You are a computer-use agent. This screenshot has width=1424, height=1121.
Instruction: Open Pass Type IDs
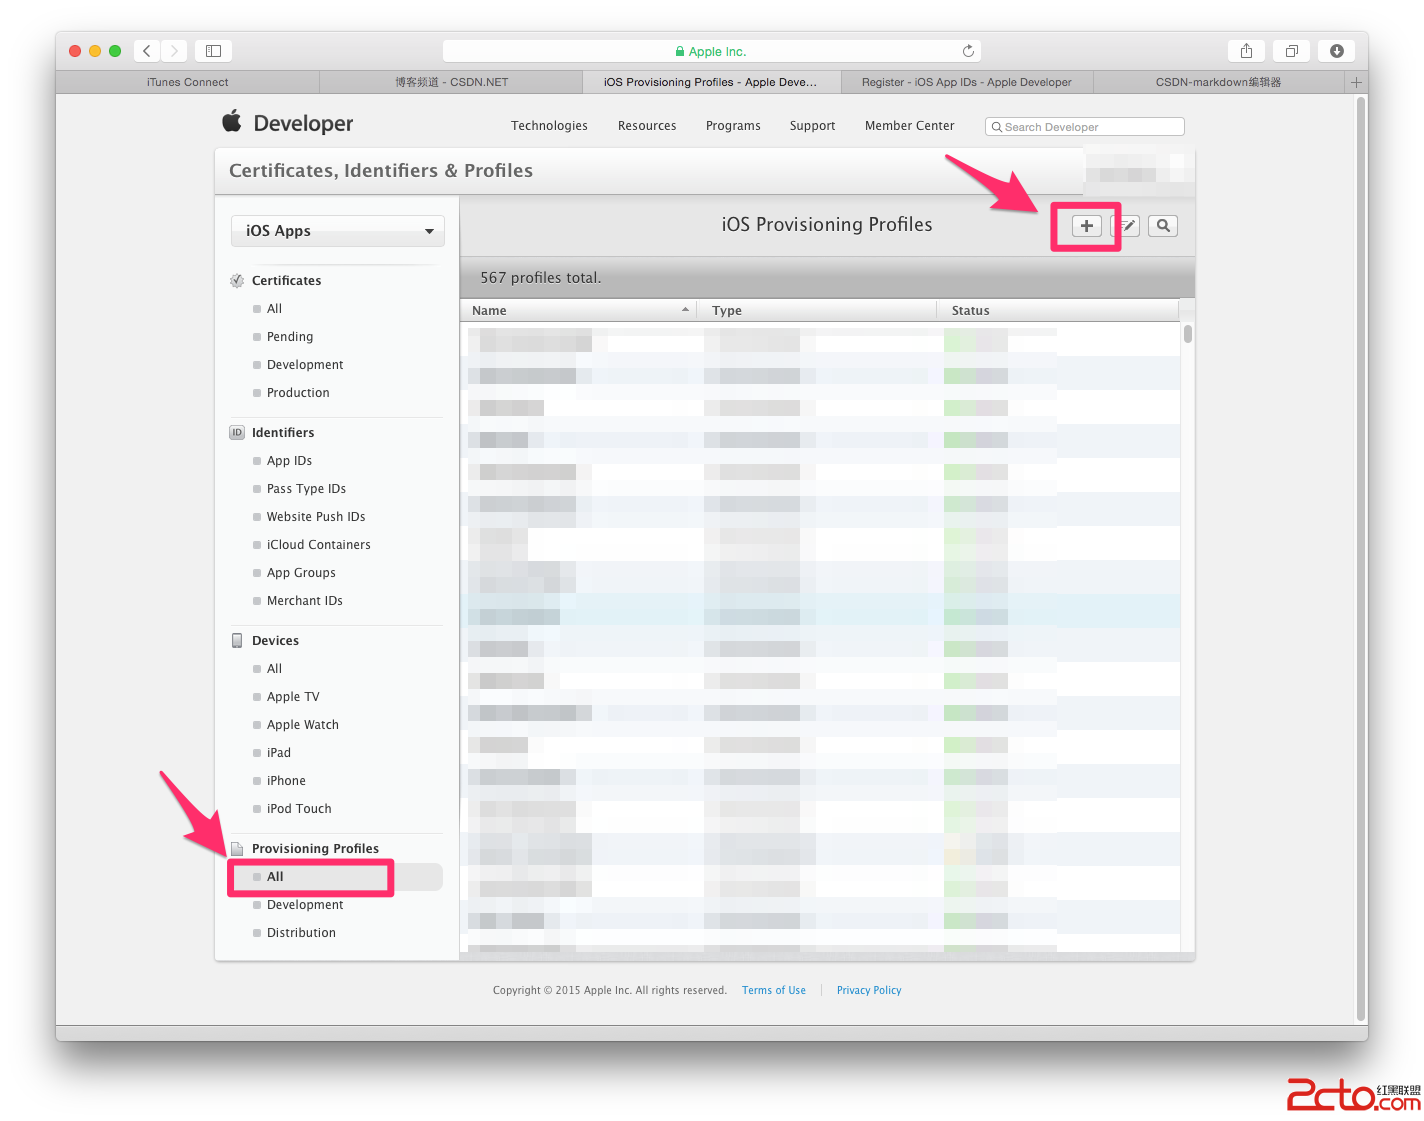tap(306, 489)
